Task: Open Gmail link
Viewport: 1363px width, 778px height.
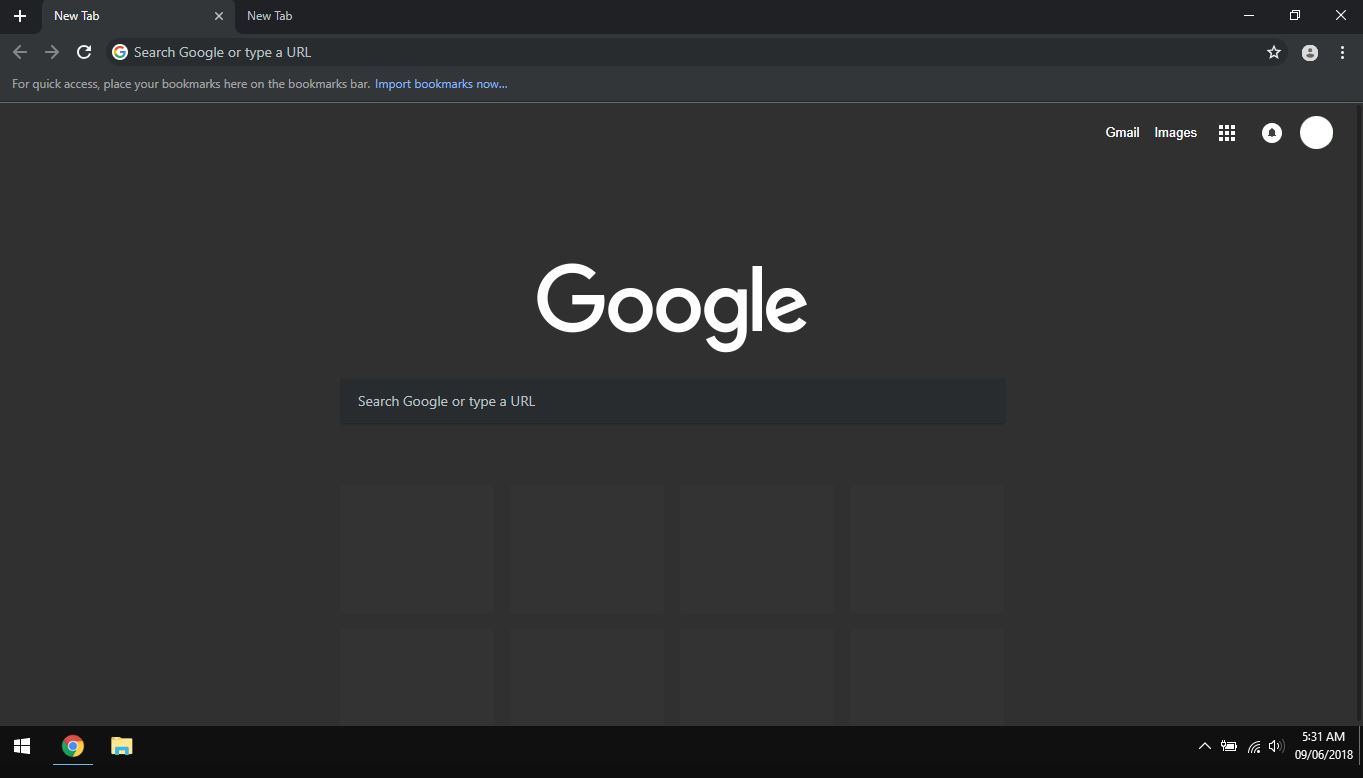Action: pos(1122,132)
